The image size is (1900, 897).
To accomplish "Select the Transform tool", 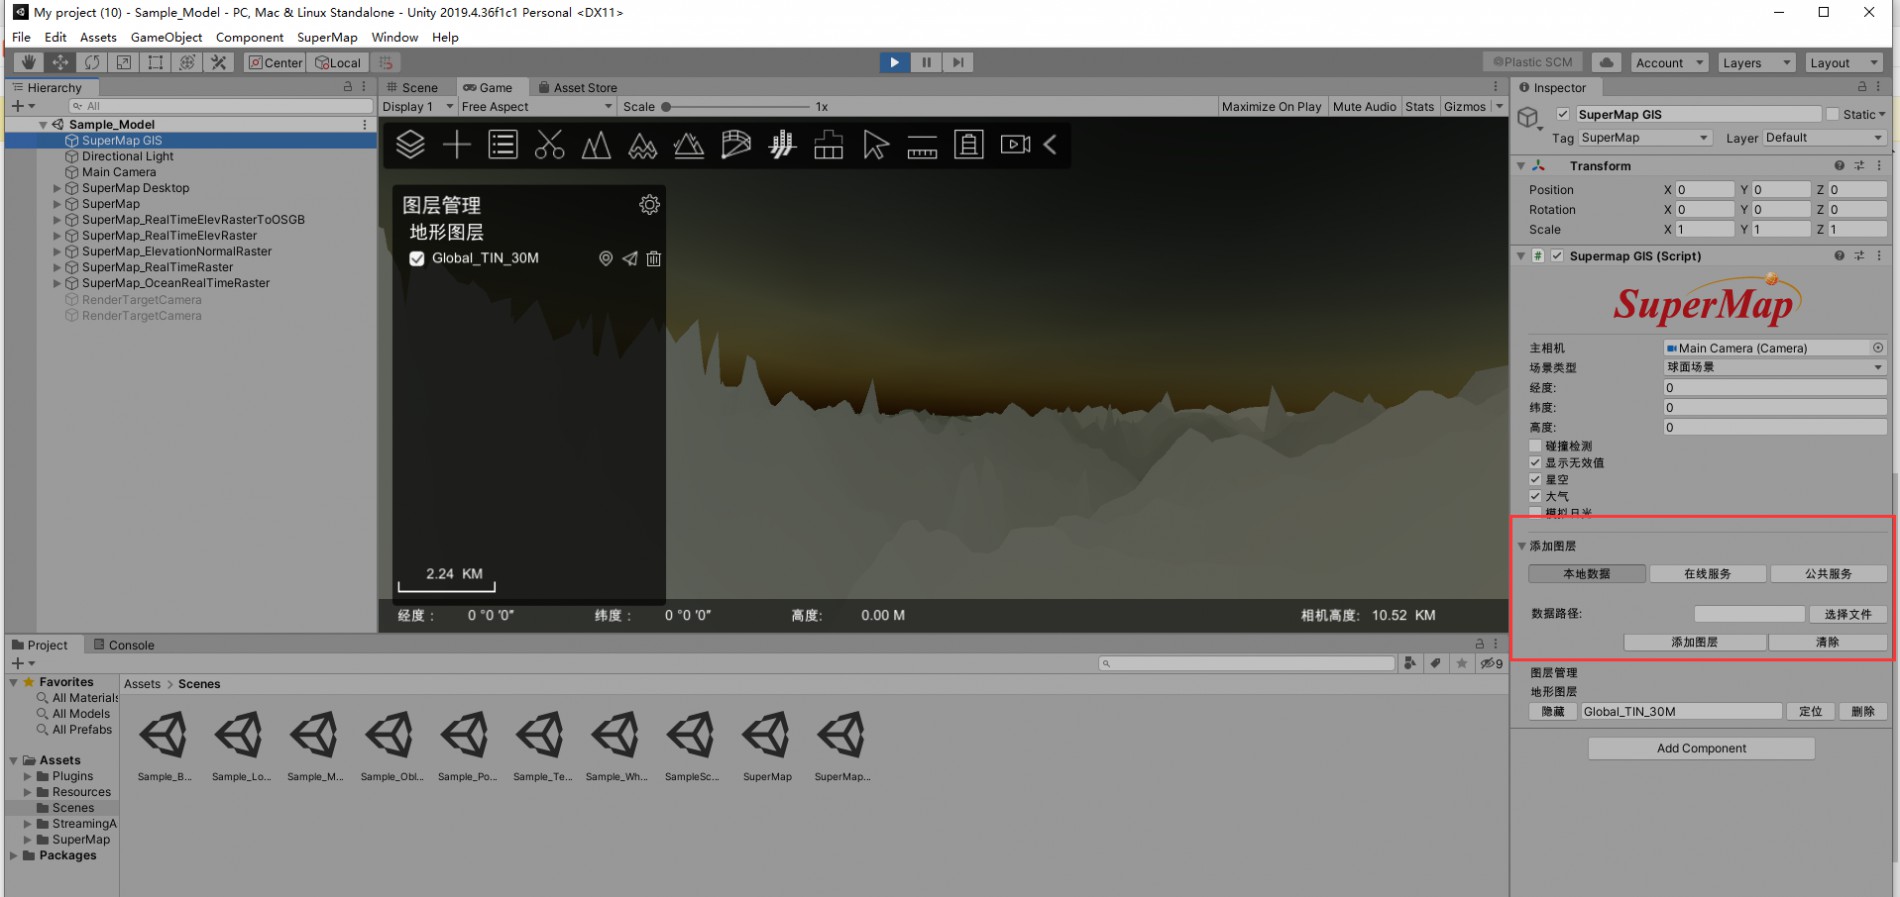I will click(187, 62).
